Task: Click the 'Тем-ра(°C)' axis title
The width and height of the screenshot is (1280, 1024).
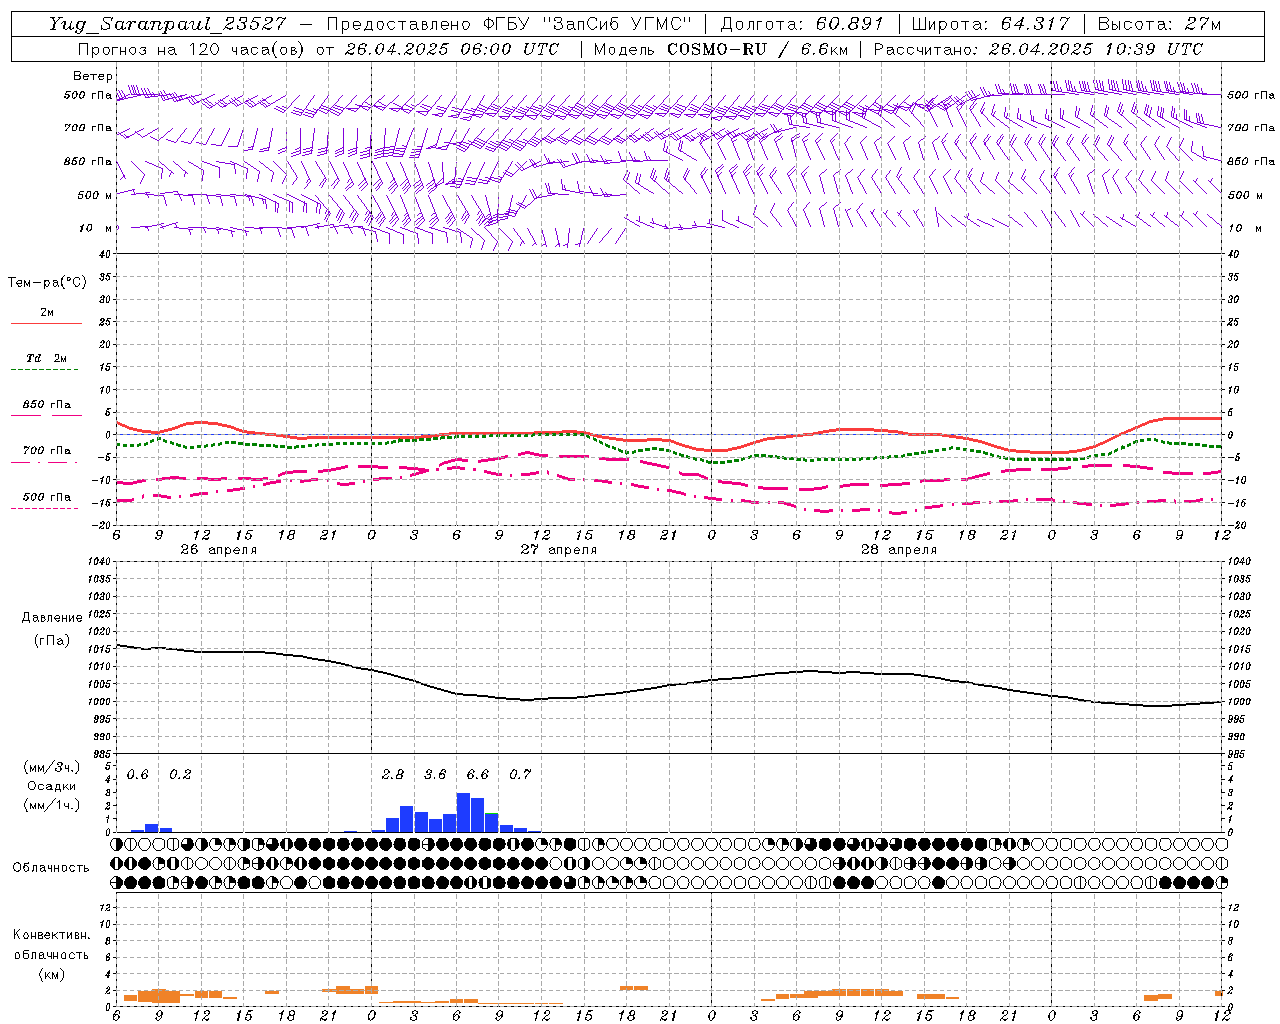Action: [47, 283]
